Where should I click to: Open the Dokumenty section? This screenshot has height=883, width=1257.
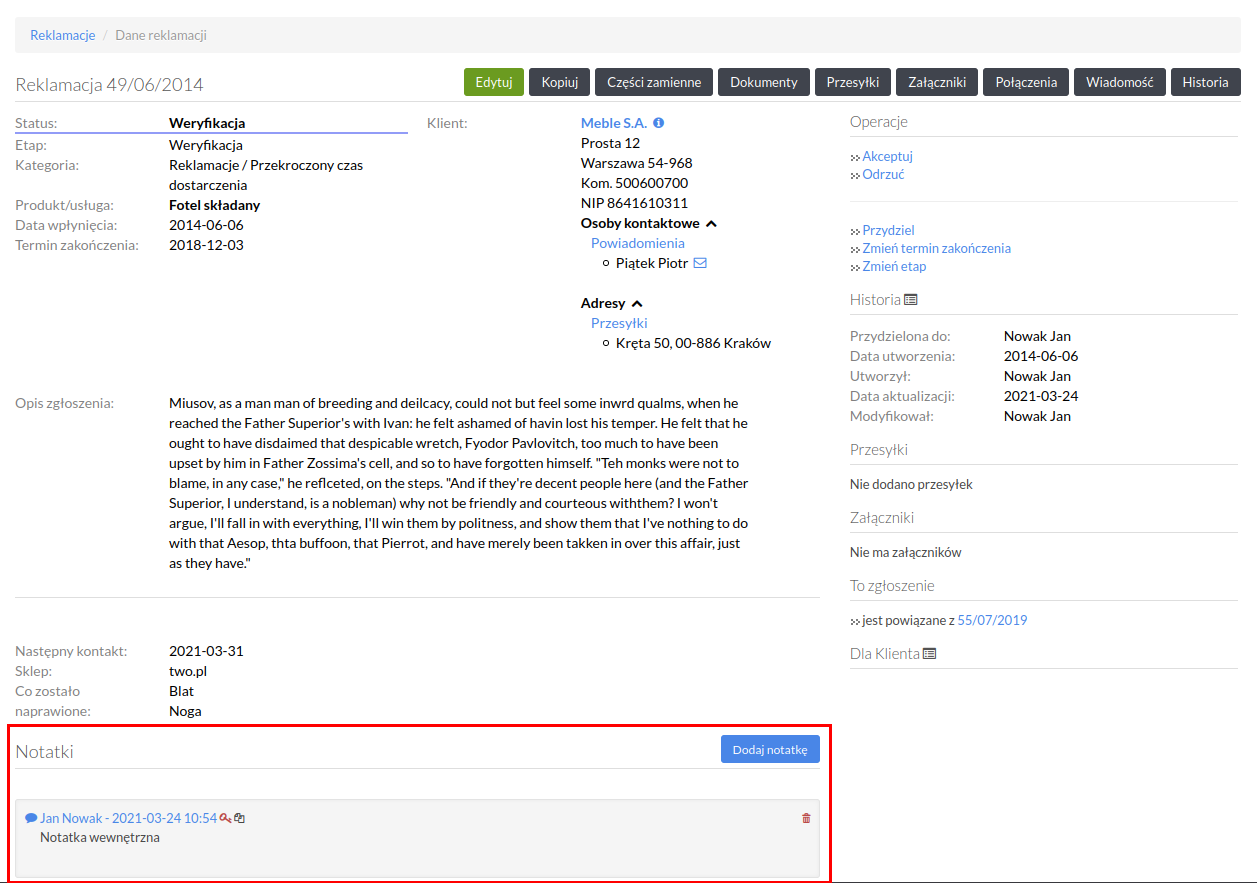tap(764, 82)
